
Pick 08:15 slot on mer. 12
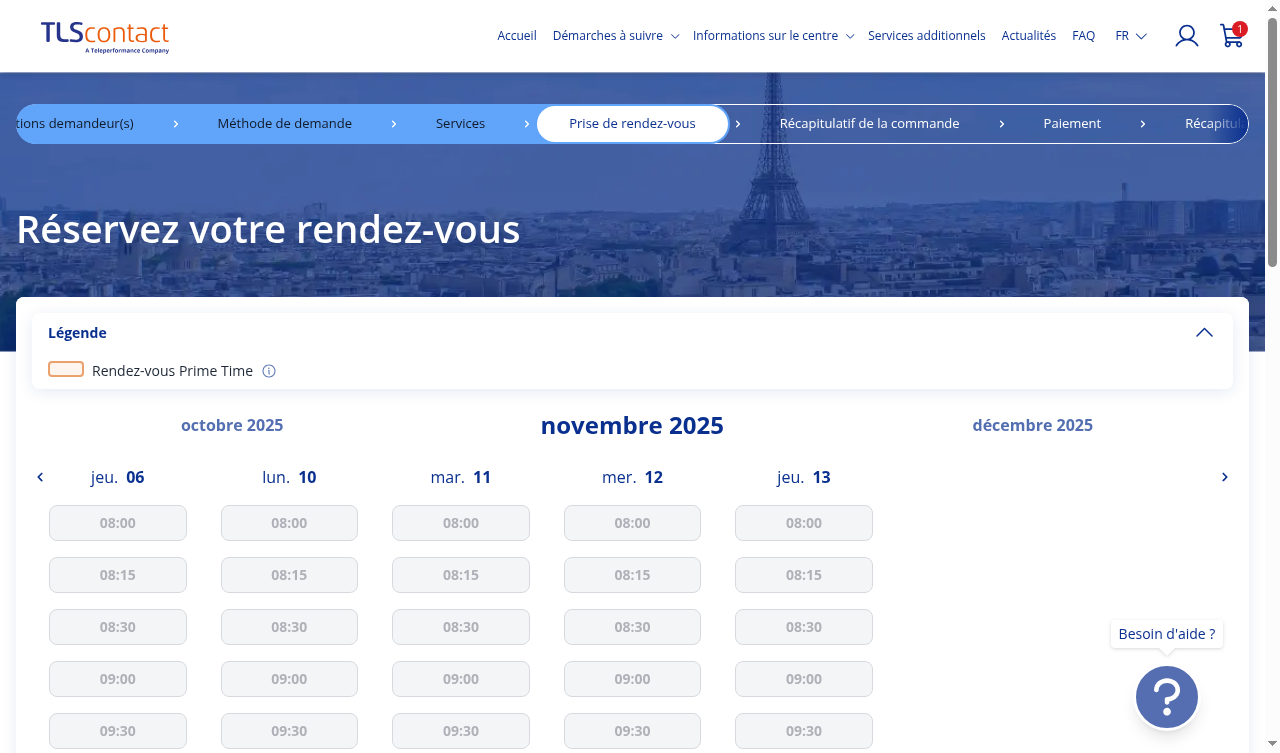(x=632, y=575)
